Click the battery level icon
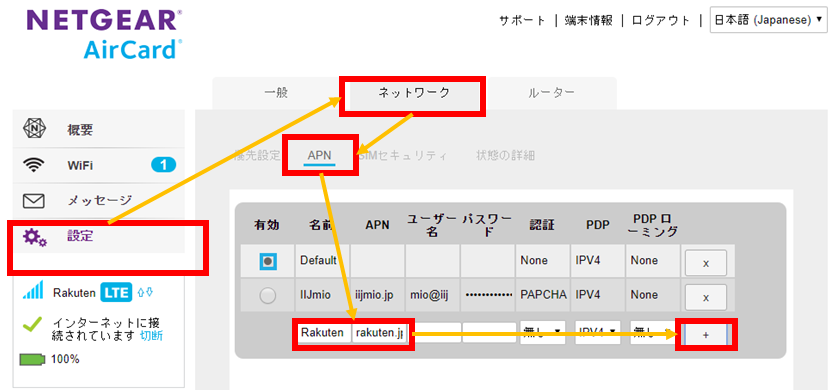The height and width of the screenshot is (390, 840). tap(33, 359)
